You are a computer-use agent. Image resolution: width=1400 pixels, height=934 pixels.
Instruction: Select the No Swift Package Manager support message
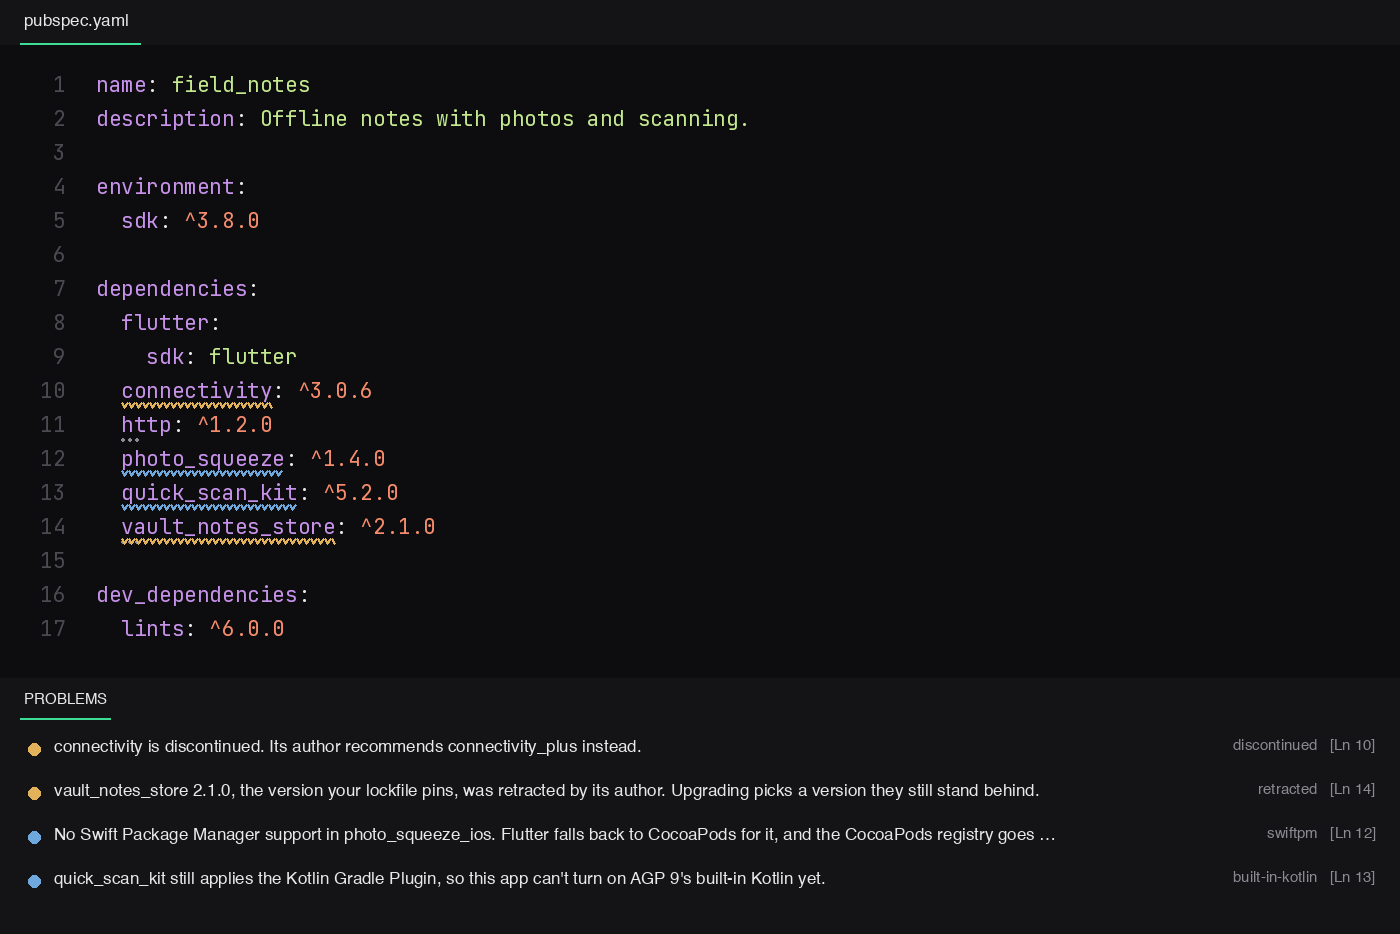coord(554,835)
